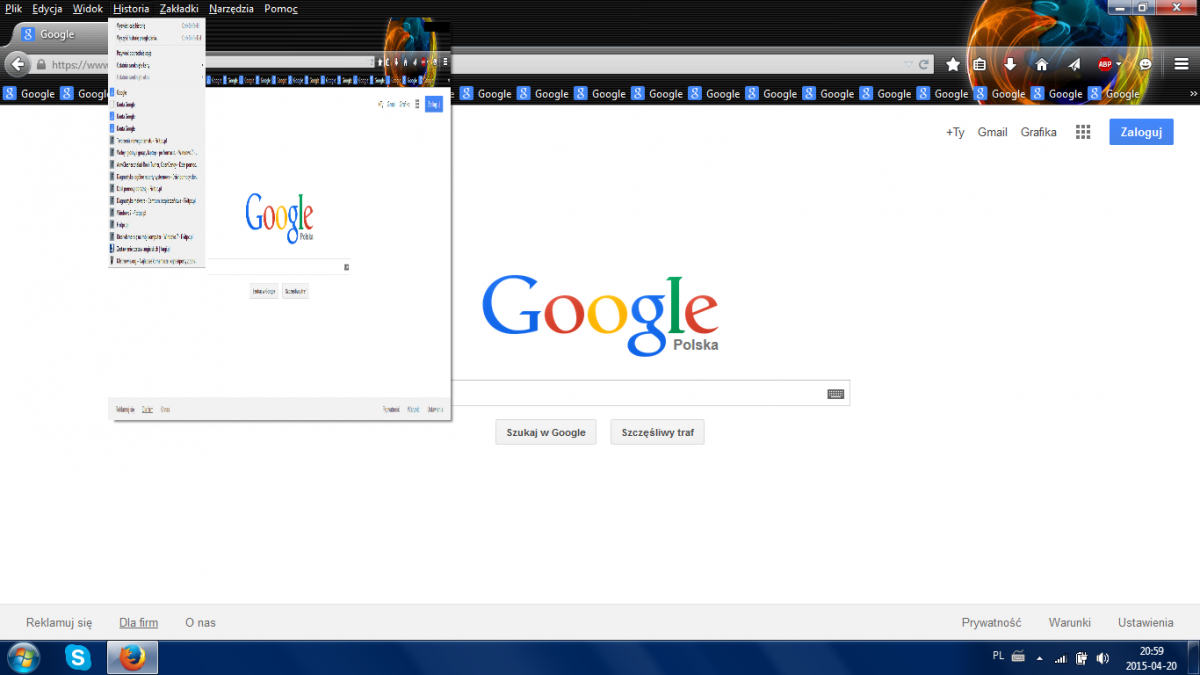Image resolution: width=1200 pixels, height=675 pixels.
Task: Expand the Adblock Plus dropdown arrow
Action: [x=1119, y=64]
